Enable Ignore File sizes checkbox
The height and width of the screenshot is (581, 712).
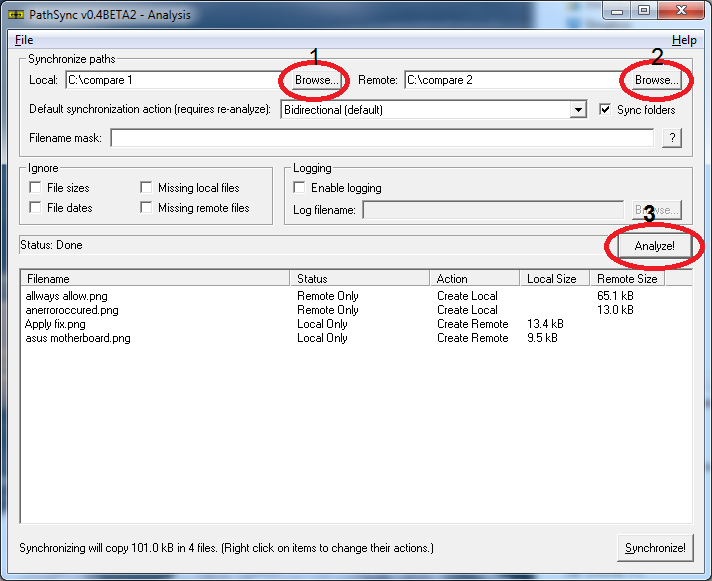pos(35,187)
